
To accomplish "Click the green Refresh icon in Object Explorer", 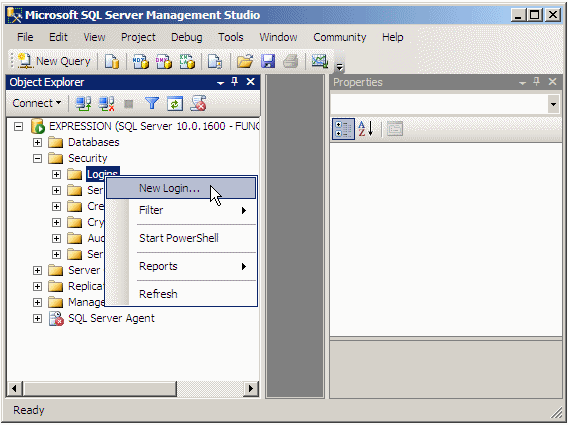I will coord(175,104).
